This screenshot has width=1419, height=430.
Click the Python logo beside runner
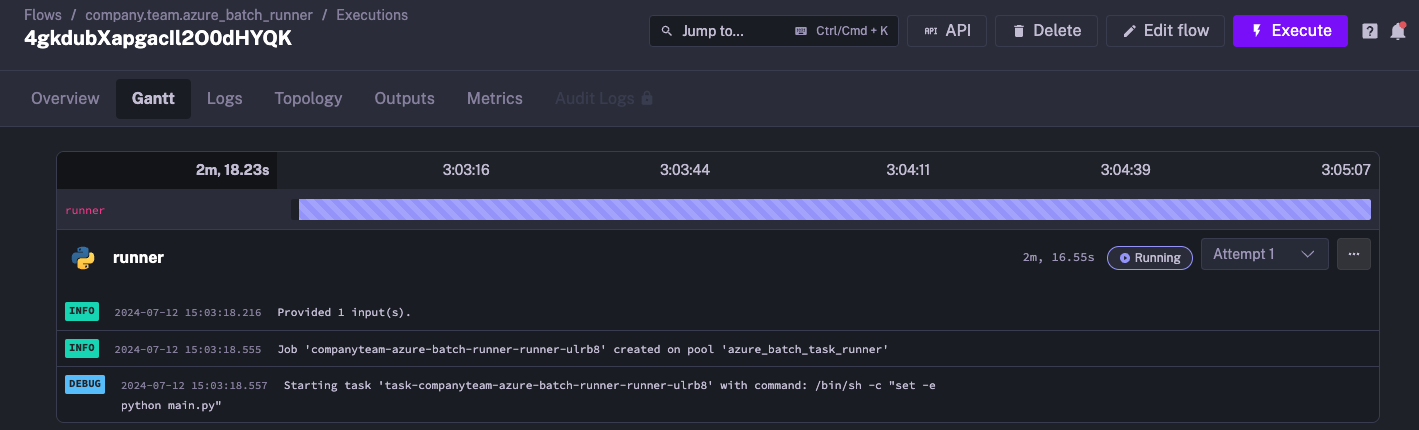click(x=83, y=258)
